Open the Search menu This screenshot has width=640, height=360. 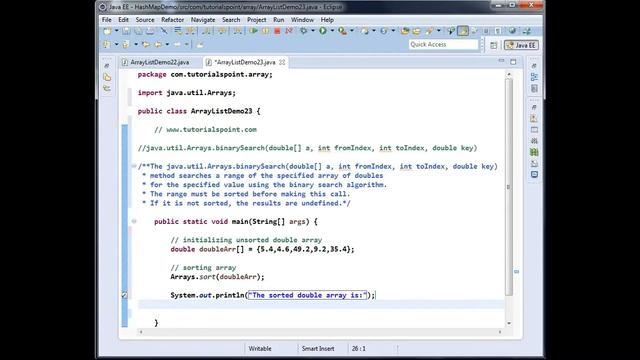[231, 20]
